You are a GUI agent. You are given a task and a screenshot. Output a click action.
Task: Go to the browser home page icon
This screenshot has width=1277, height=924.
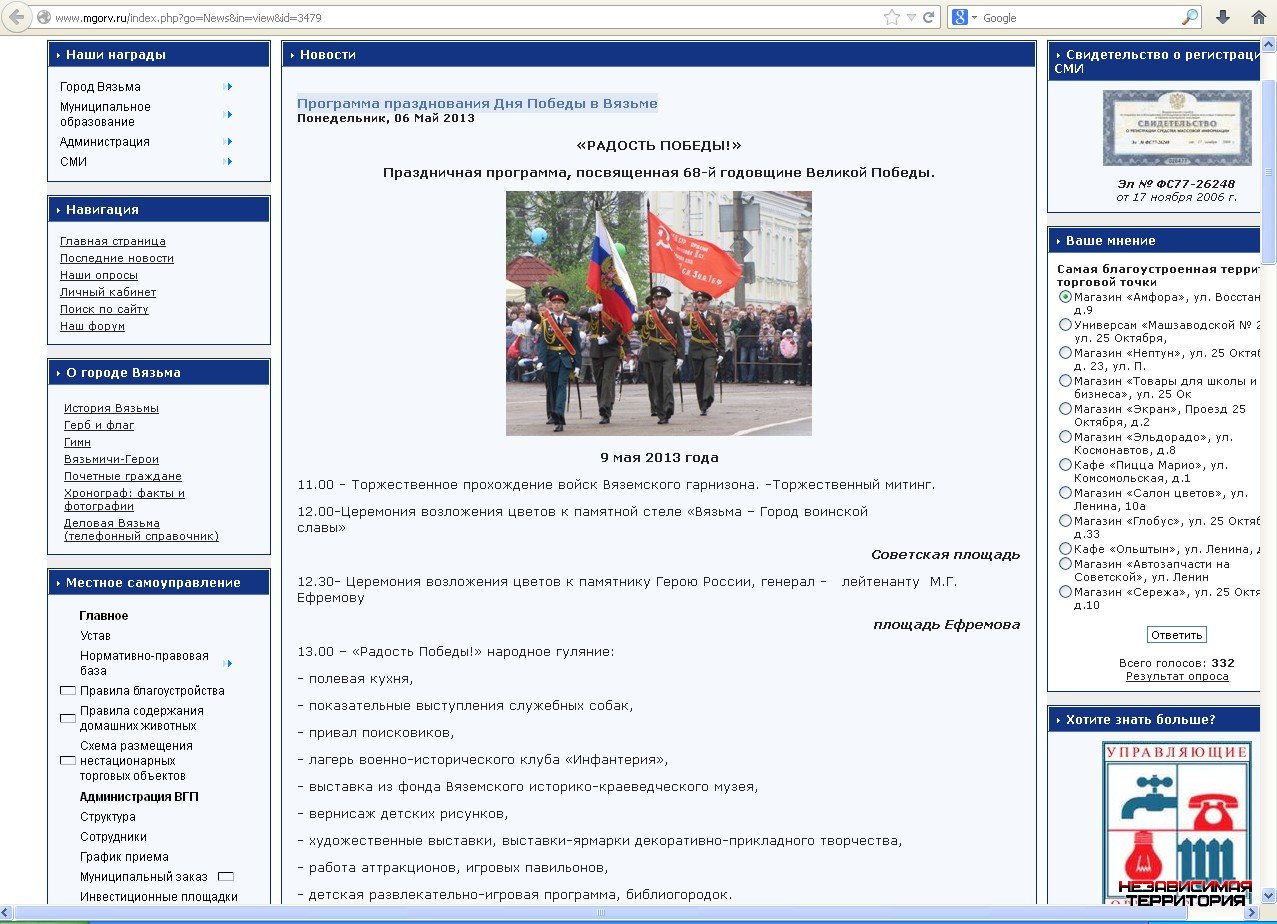[x=1257, y=17]
